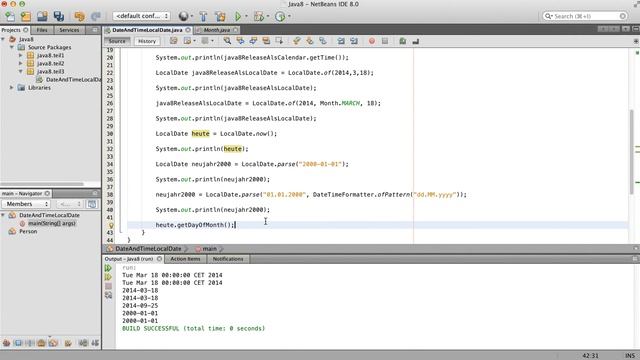Open the default config dropdown
The image size is (640, 360).
coord(141,16)
